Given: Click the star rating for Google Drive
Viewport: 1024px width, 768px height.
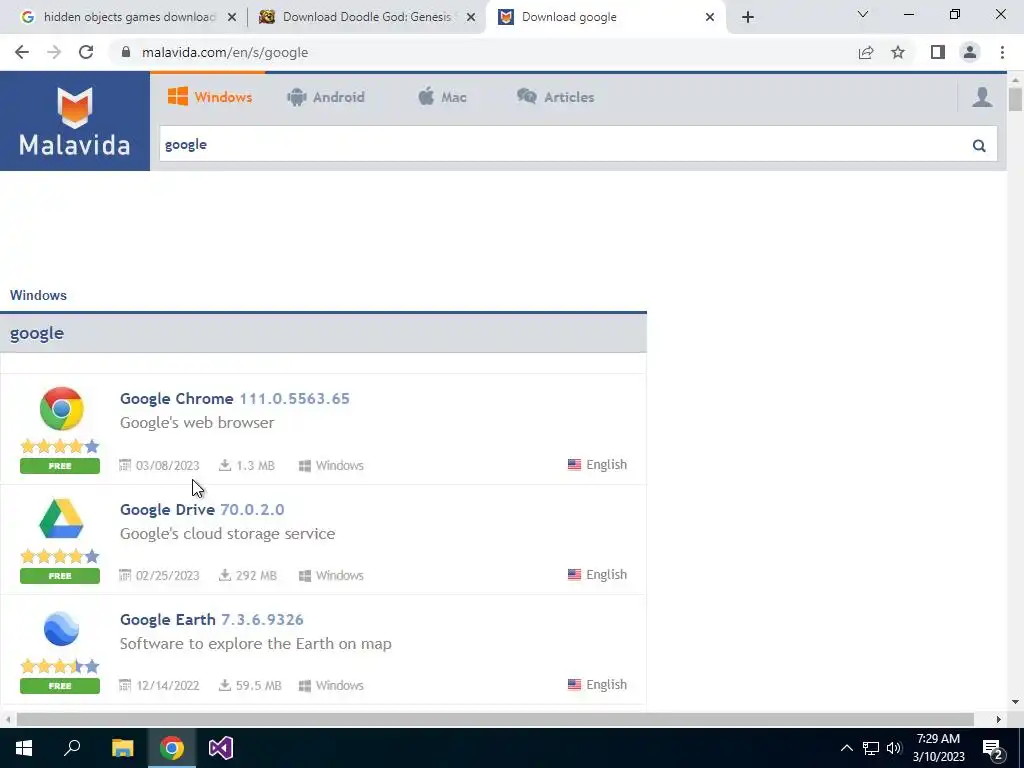Looking at the screenshot, I should (60, 556).
